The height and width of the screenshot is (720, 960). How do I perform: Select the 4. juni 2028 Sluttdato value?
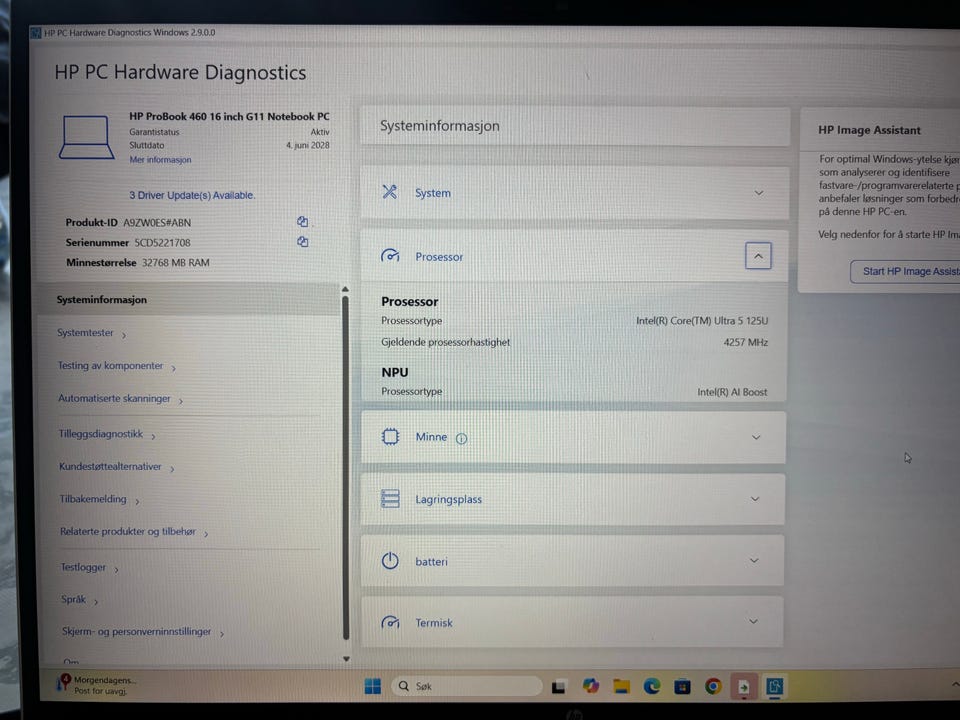tap(307, 146)
